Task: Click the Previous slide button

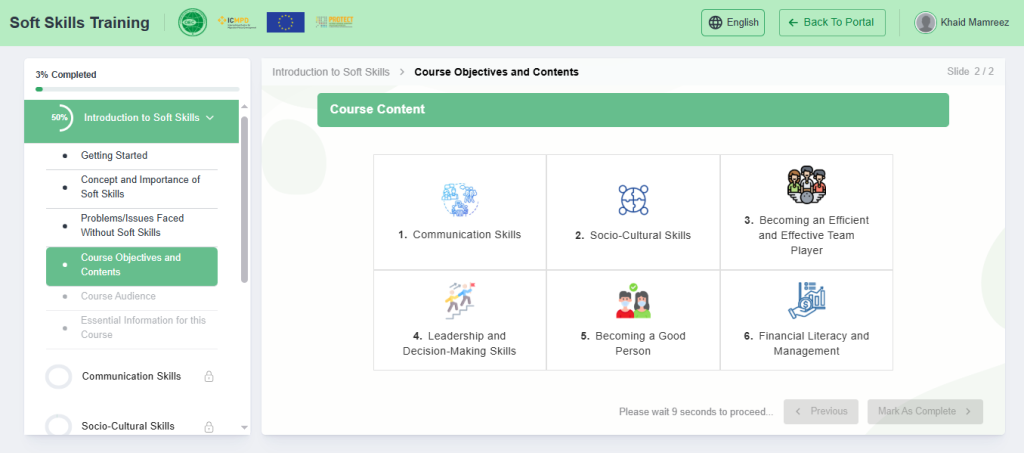Action: point(821,411)
